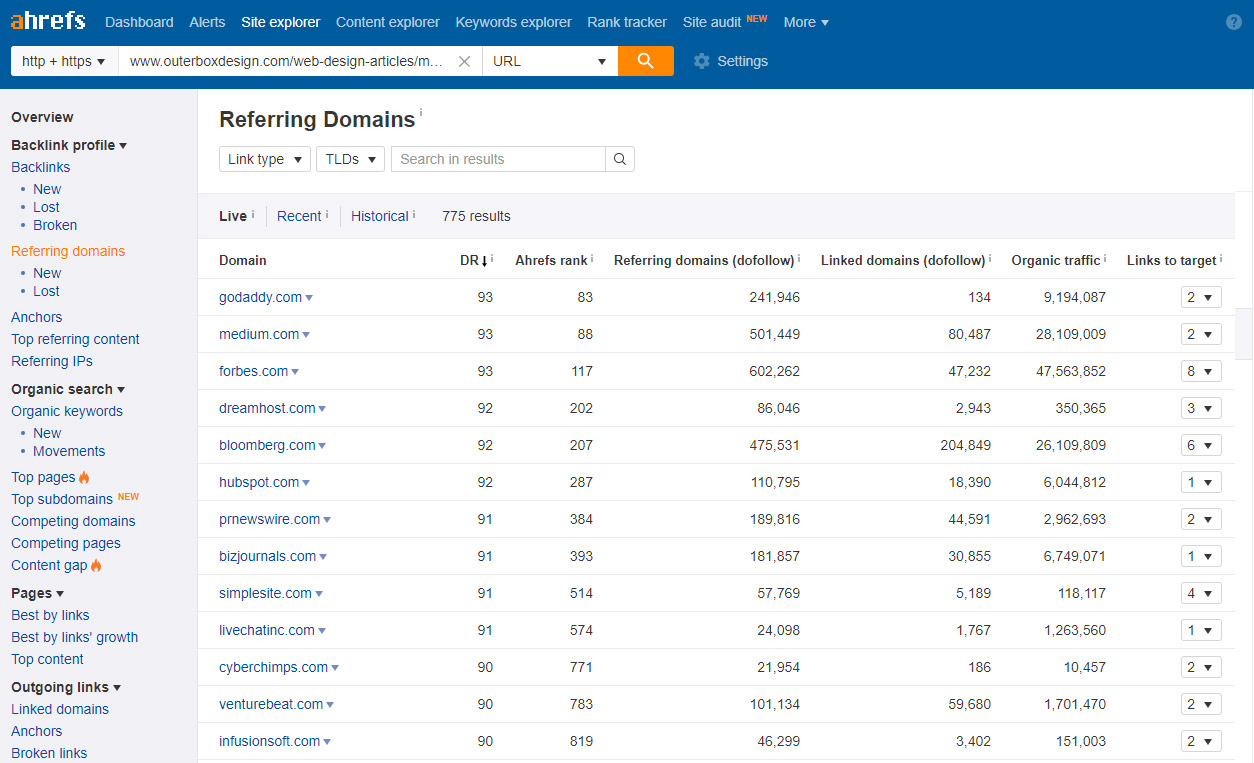Click the info icon next to Live
This screenshot has height=763, width=1254.
(253, 213)
